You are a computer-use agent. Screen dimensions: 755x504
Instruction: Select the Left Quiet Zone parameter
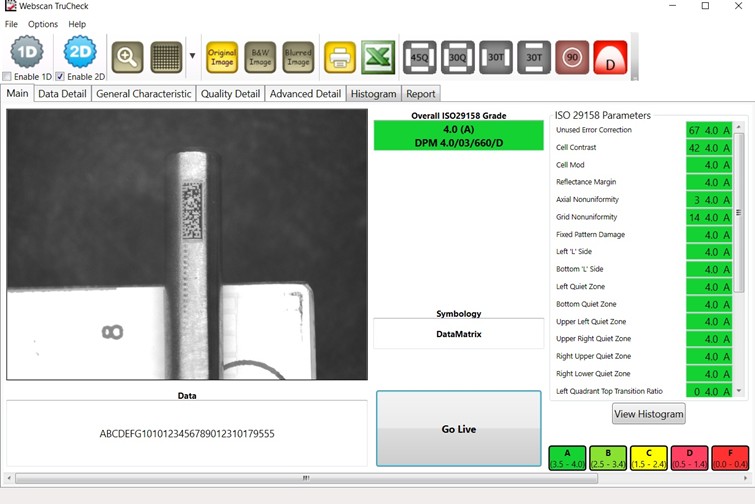[643, 286]
